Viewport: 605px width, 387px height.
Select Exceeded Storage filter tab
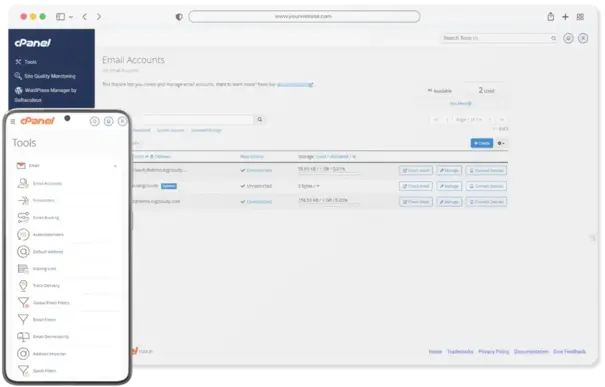click(206, 130)
